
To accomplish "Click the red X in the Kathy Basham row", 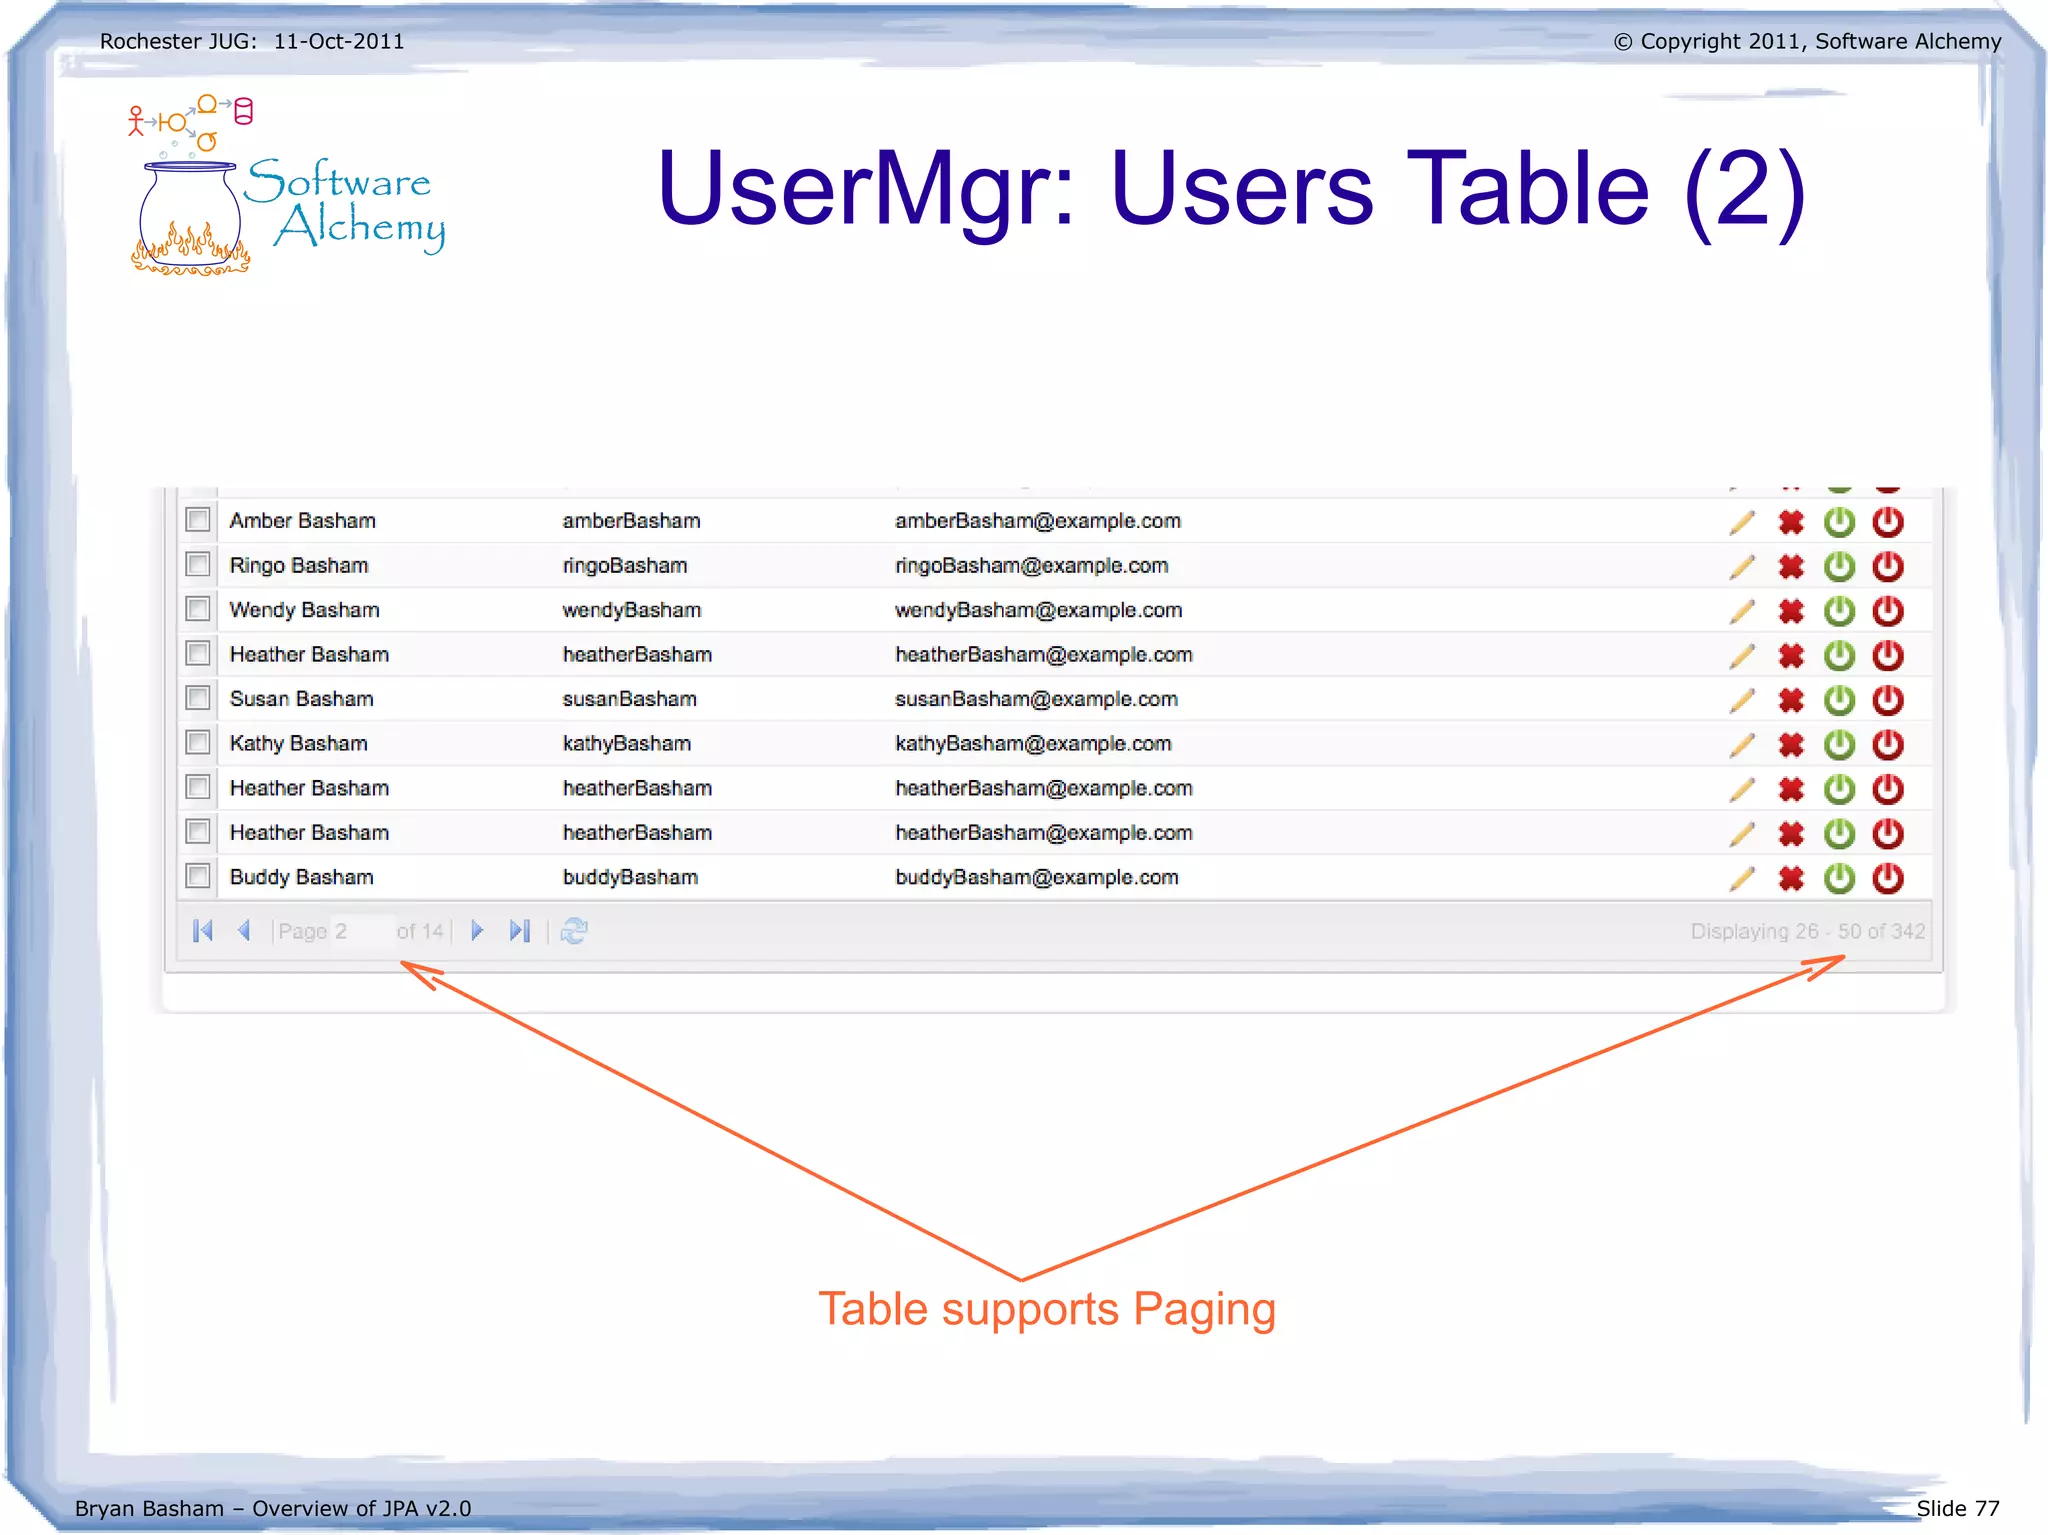I will pyautogui.click(x=1791, y=745).
